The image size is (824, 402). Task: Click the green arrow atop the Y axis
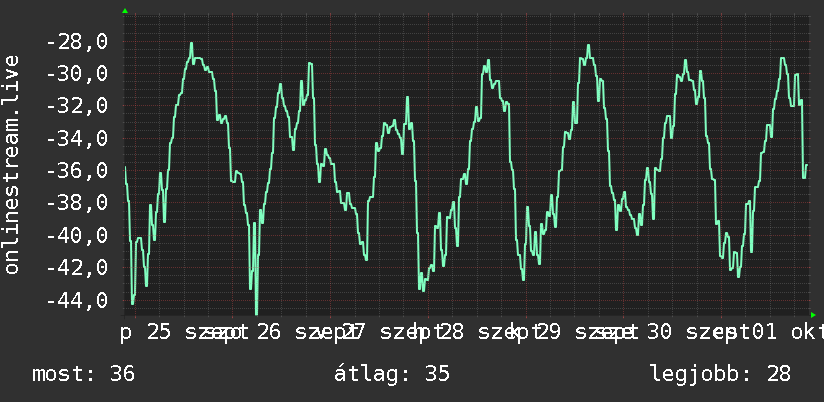point(125,11)
